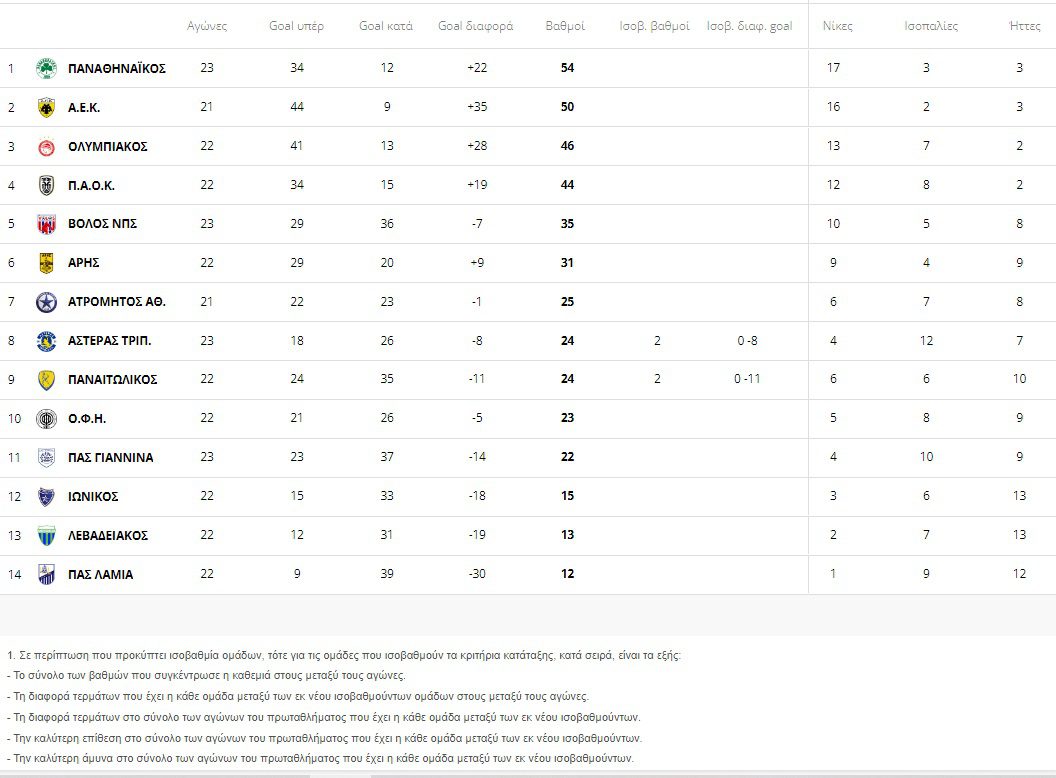Sort by the Αγώνες column header
The width and height of the screenshot is (1056, 778).
tap(207, 26)
